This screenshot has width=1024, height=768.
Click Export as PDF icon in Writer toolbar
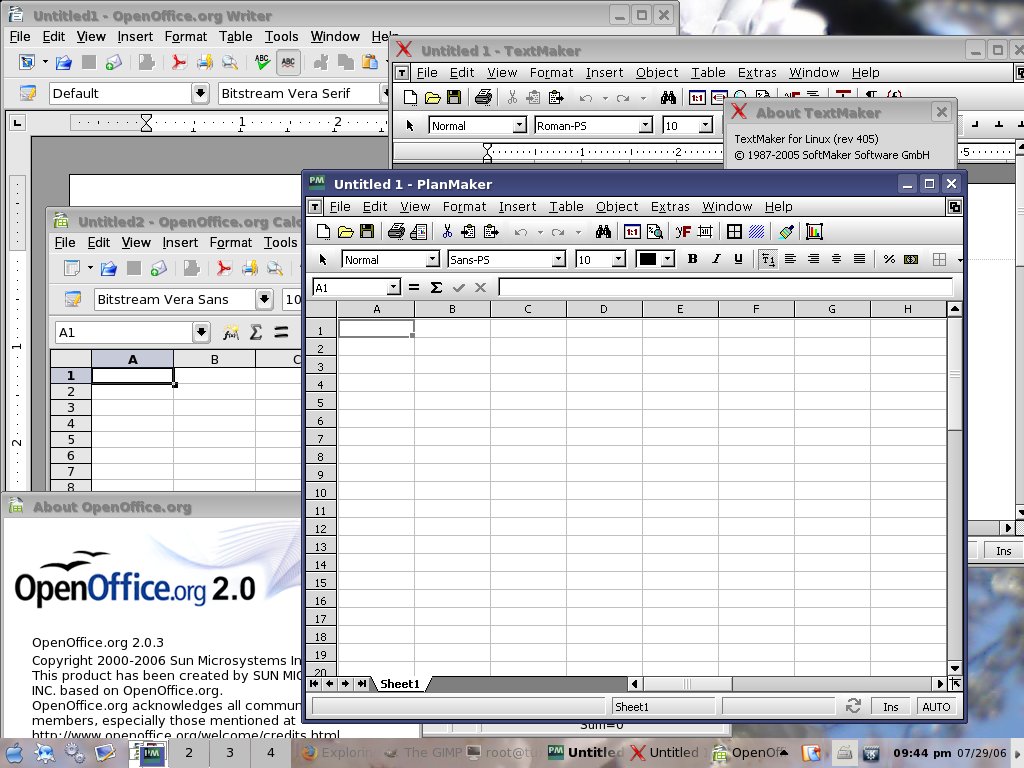pyautogui.click(x=178, y=62)
